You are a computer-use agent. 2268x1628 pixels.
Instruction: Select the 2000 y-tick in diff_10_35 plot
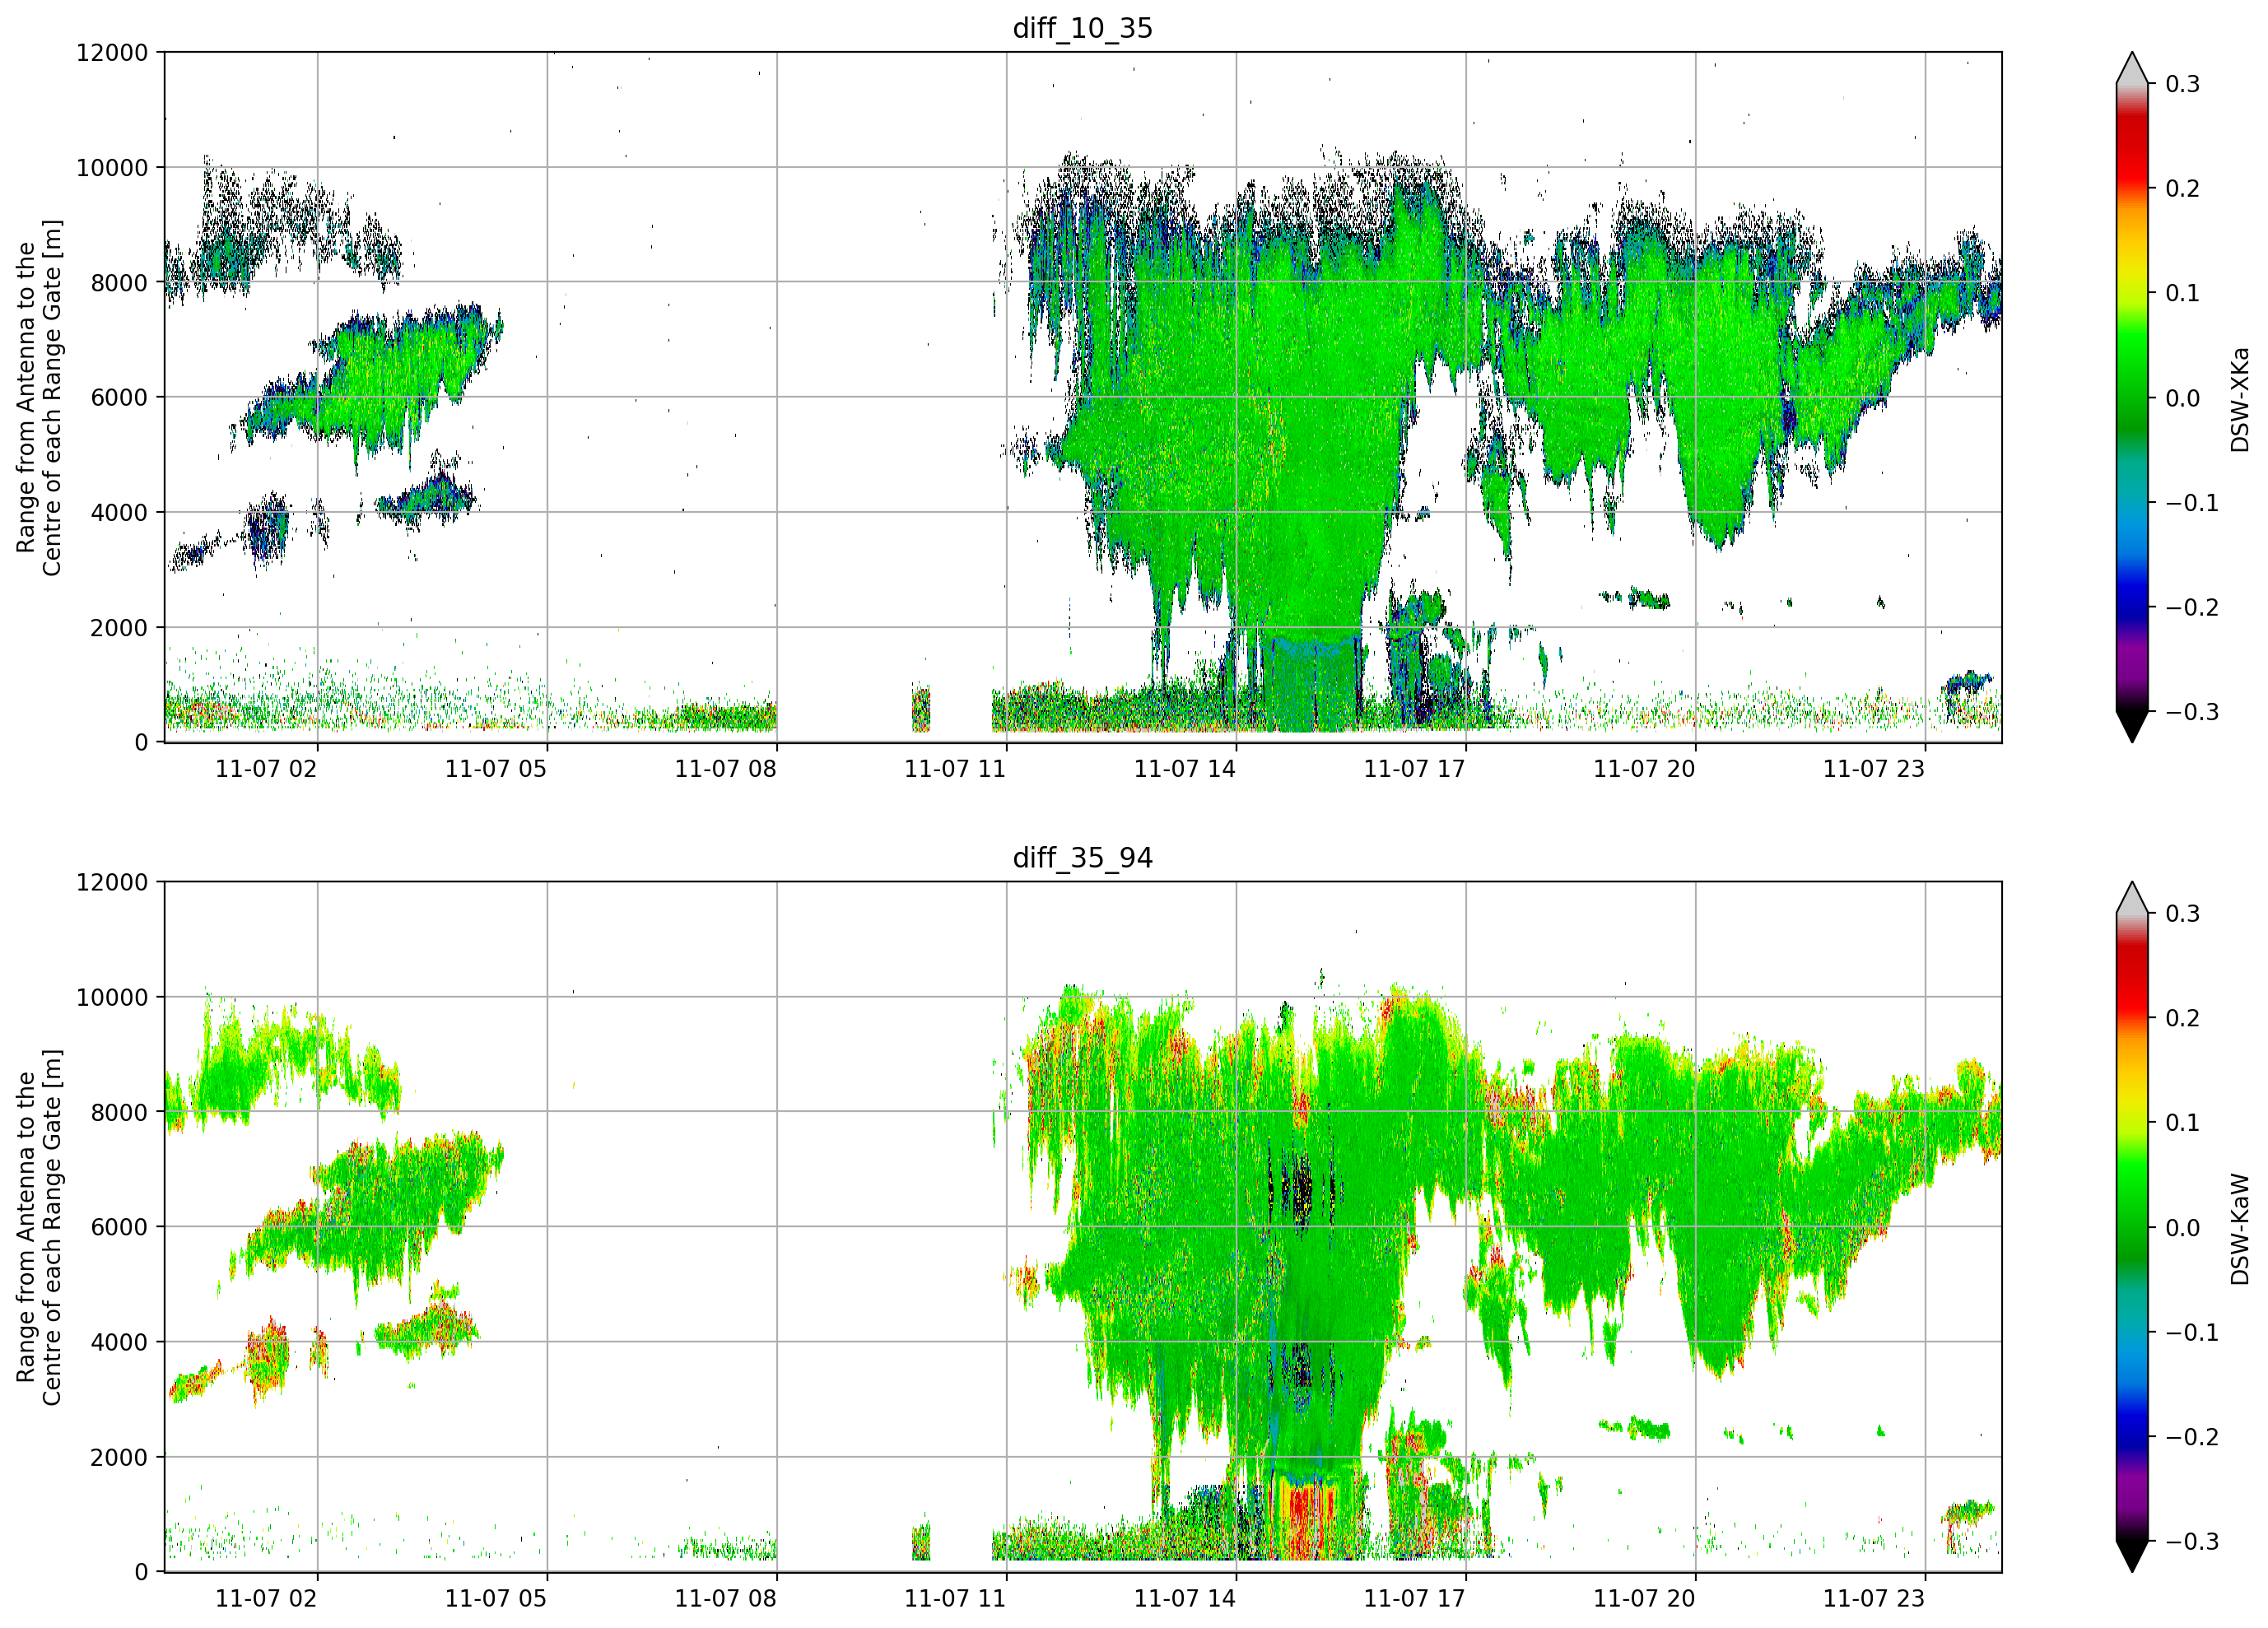coord(119,628)
